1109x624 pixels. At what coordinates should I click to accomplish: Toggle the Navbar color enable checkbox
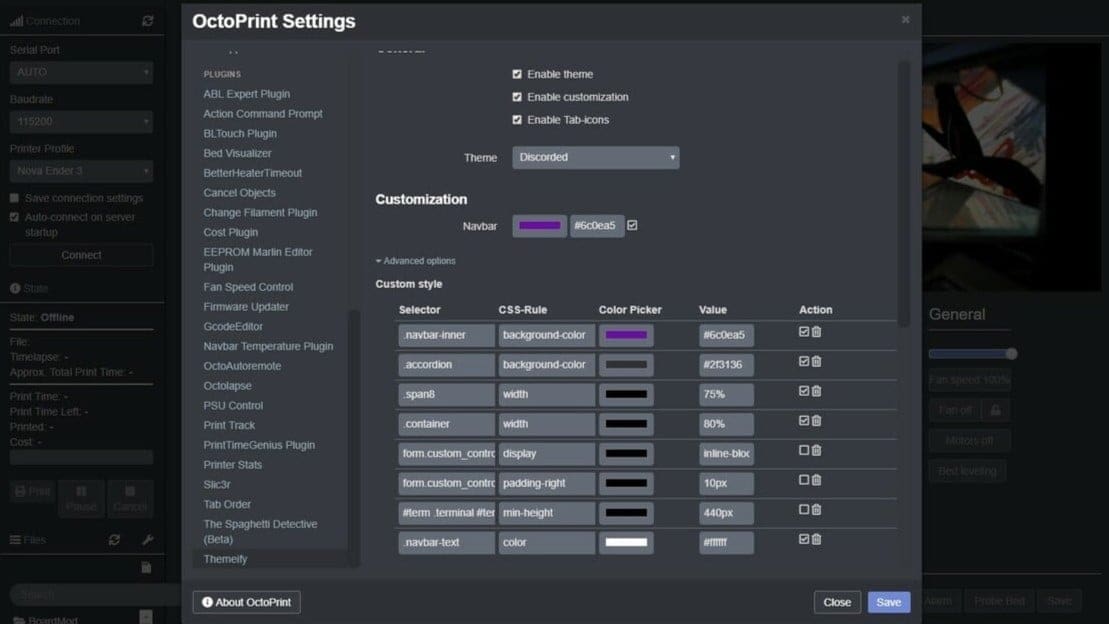point(632,225)
